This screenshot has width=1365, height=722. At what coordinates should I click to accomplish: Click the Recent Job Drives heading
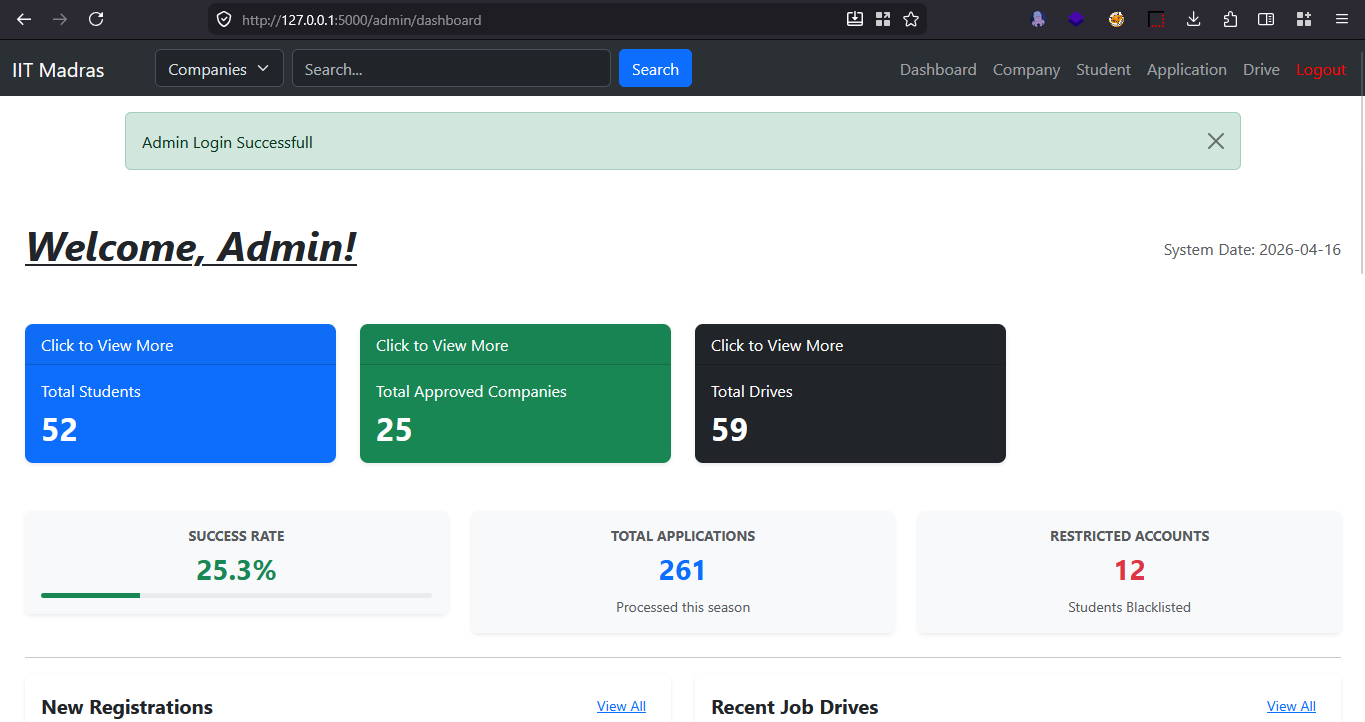[794, 707]
